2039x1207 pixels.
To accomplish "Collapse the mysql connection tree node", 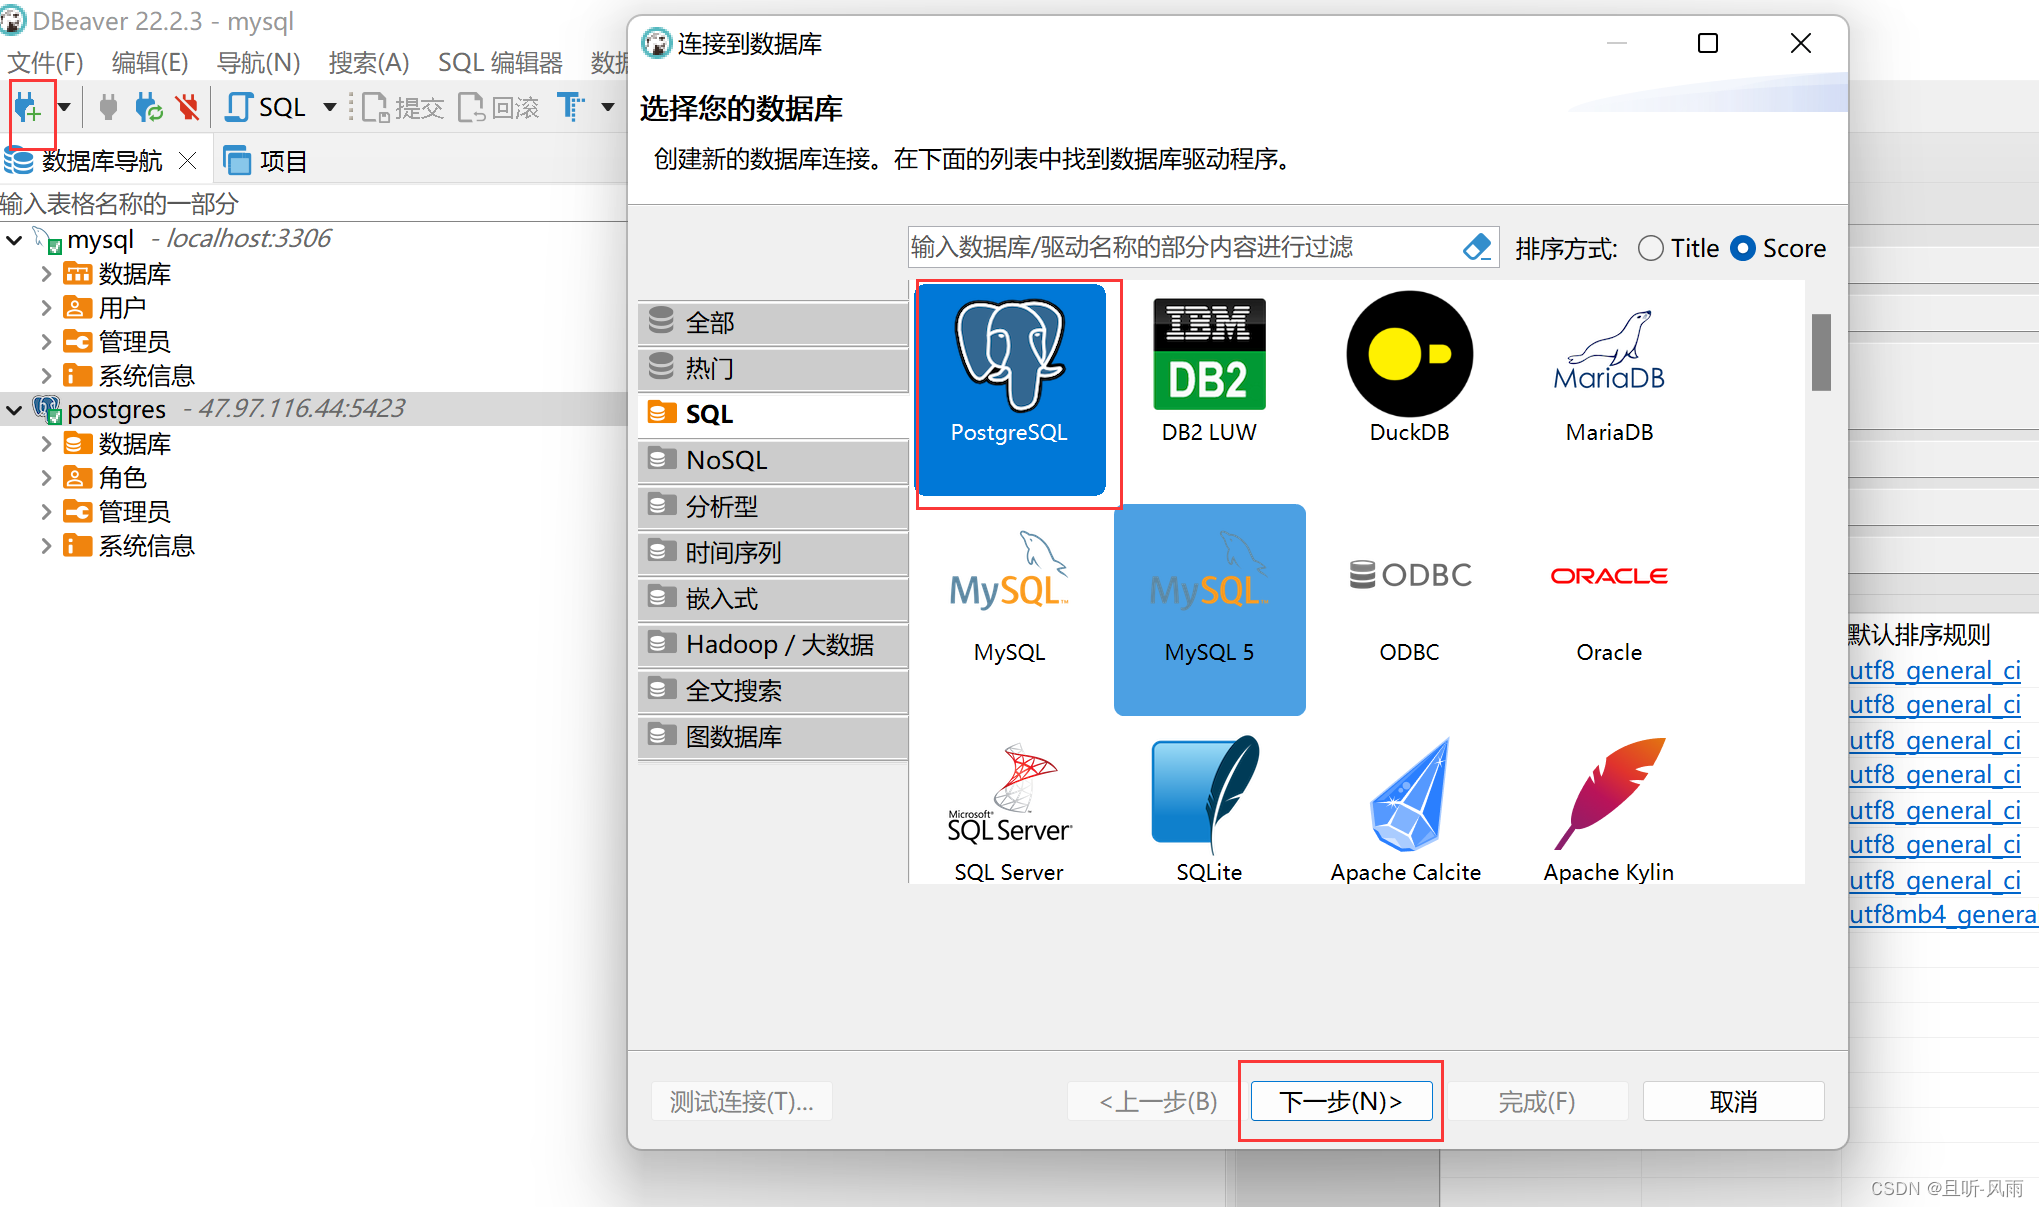I will click(x=15, y=239).
